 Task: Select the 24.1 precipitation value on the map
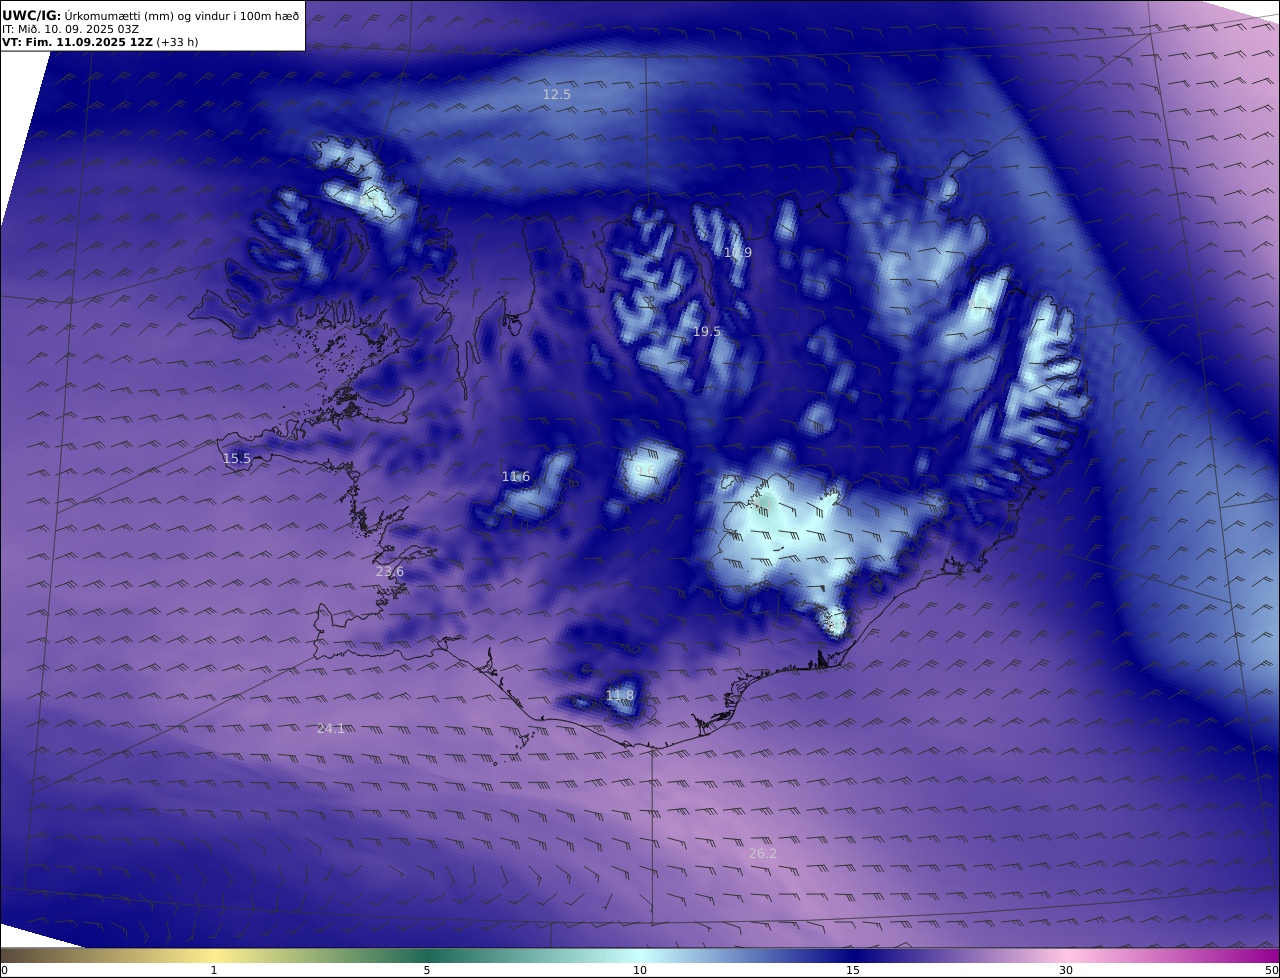(x=331, y=729)
